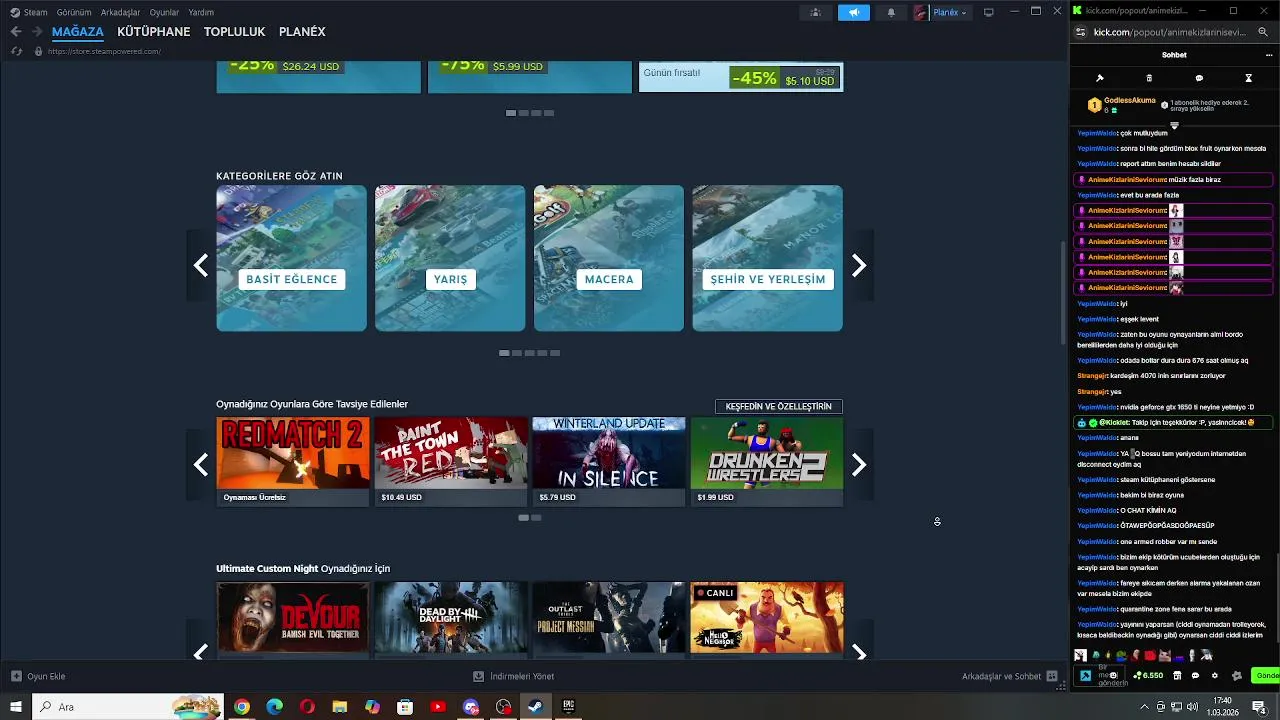Click the Windows search box Ara

[128, 707]
